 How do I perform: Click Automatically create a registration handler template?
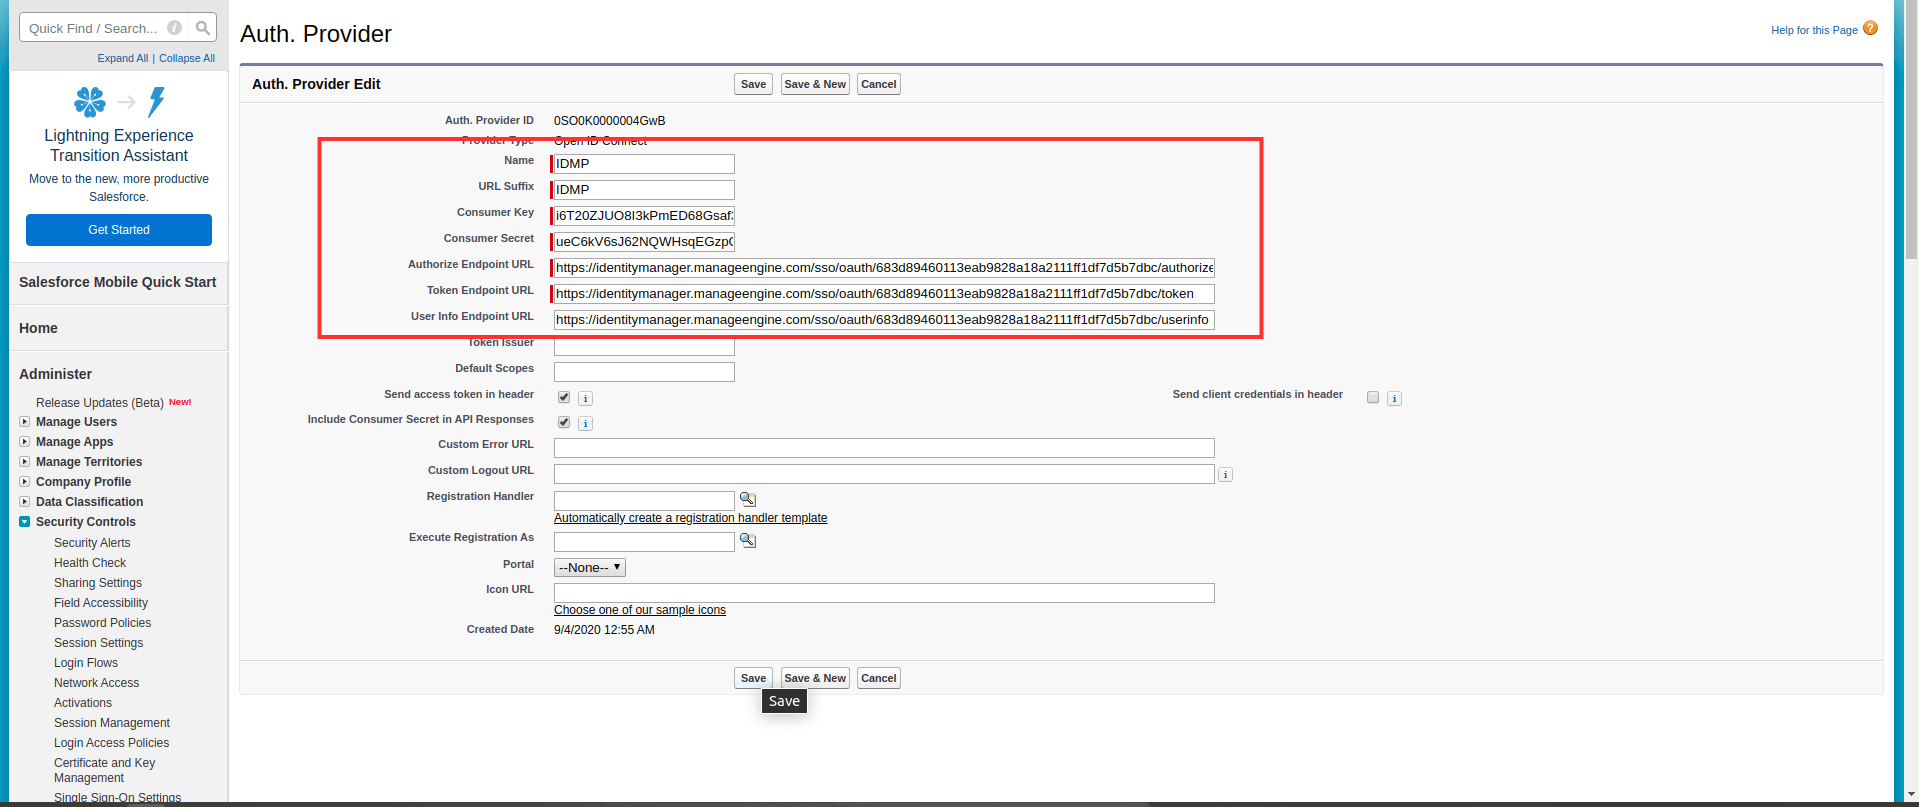click(691, 518)
